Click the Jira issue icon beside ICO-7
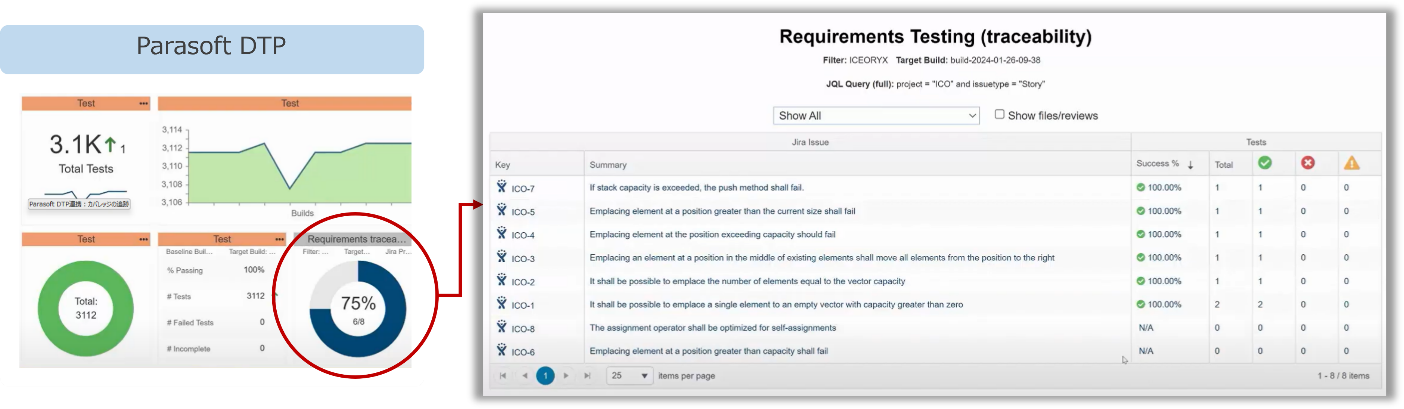Image resolution: width=1404 pixels, height=409 pixels. (x=502, y=187)
